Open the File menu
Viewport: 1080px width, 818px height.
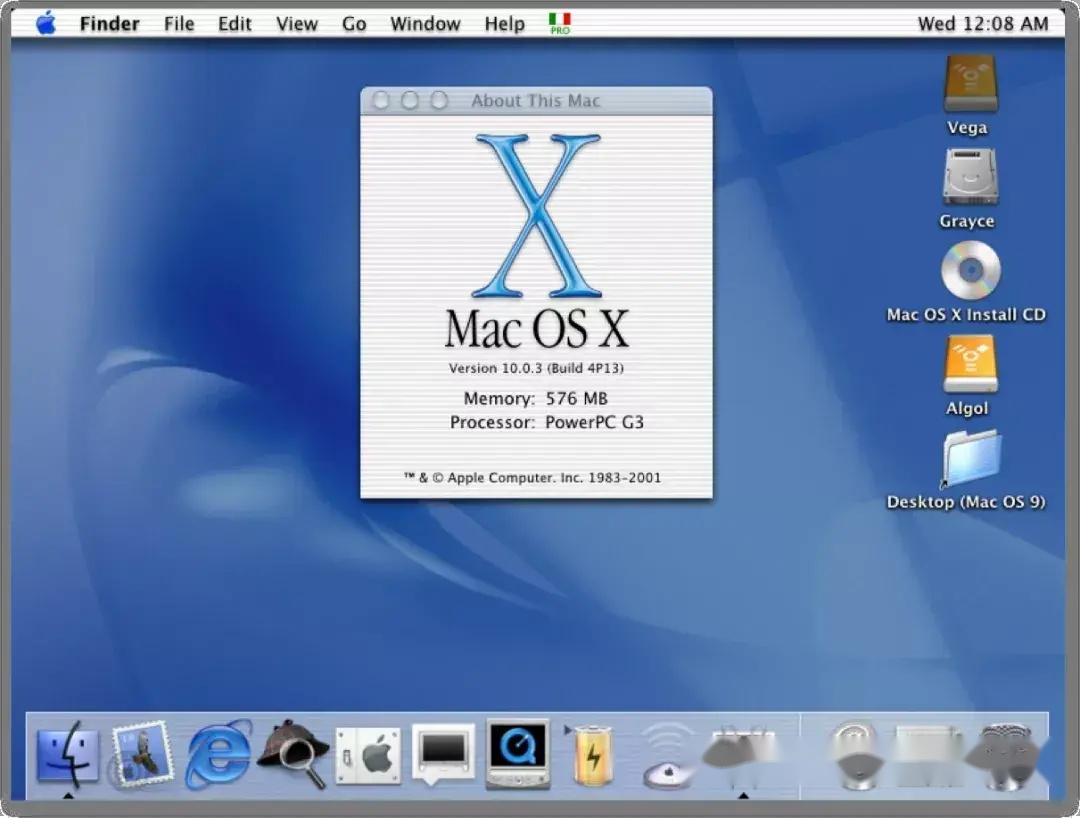(x=179, y=23)
